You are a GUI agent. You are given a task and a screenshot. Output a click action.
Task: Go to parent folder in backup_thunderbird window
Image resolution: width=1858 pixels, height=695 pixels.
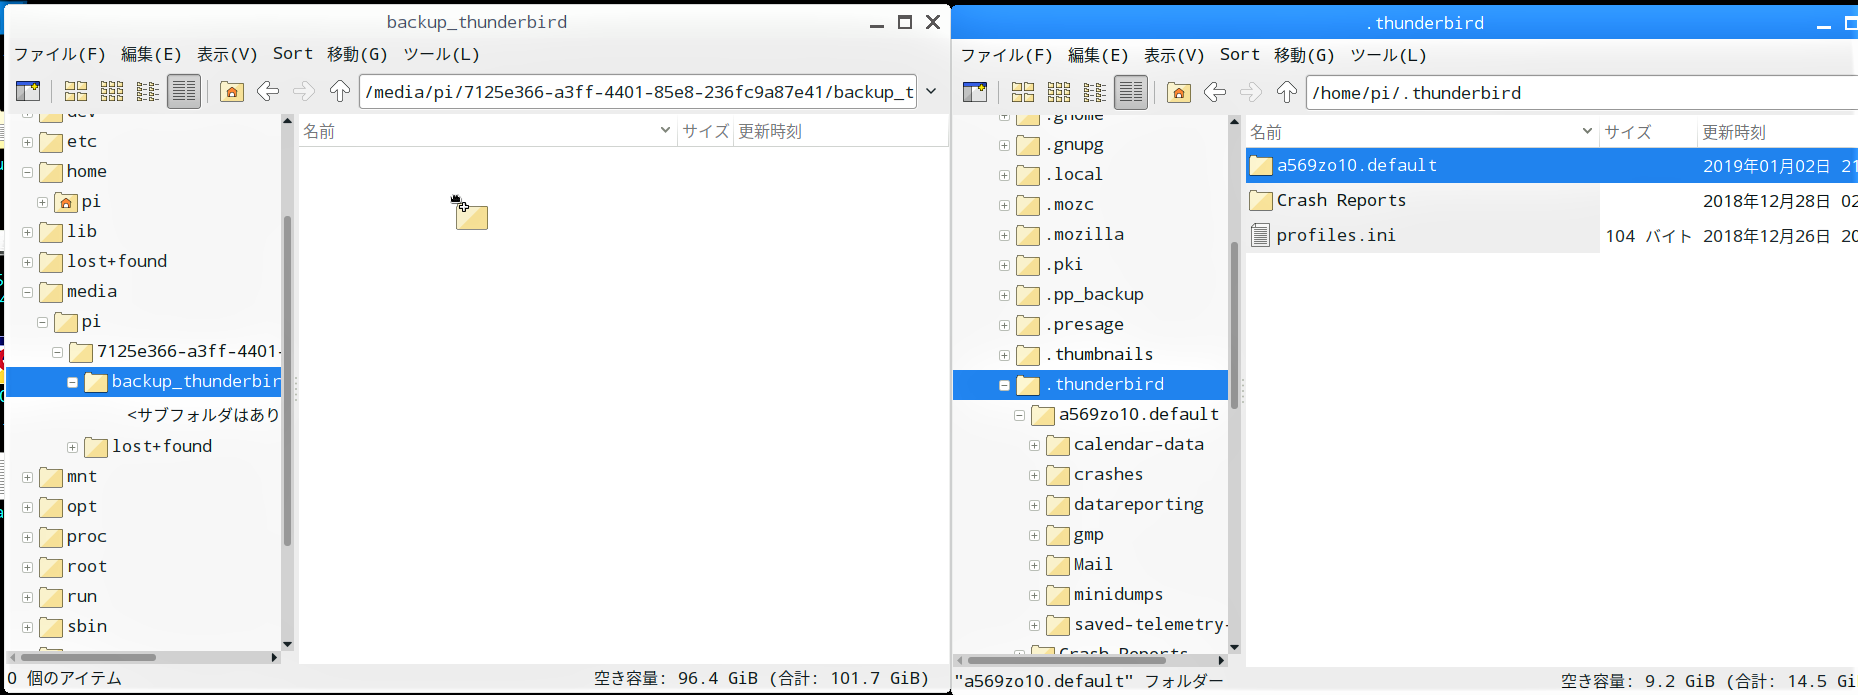340,92
